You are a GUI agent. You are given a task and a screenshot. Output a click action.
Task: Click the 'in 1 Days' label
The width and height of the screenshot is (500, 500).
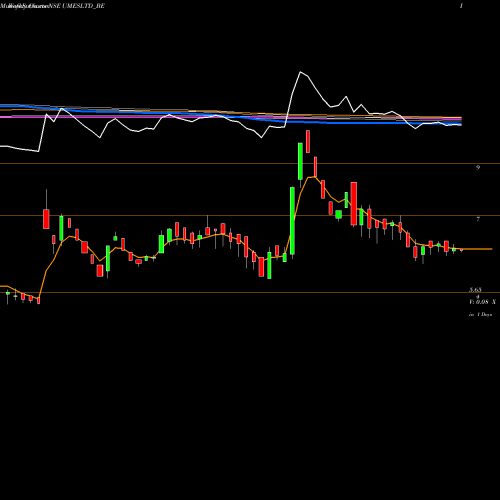click(x=480, y=314)
